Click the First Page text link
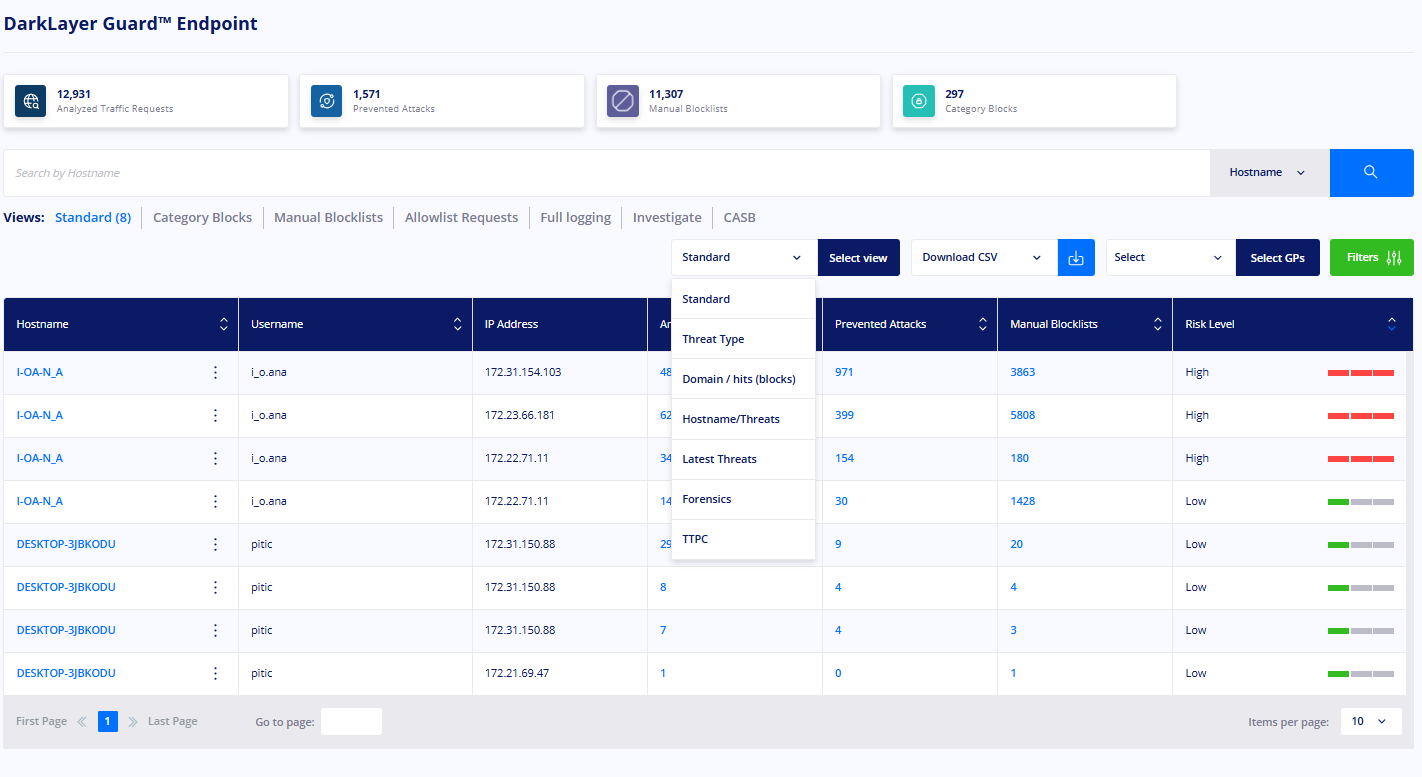This screenshot has width=1422, height=777. [42, 722]
